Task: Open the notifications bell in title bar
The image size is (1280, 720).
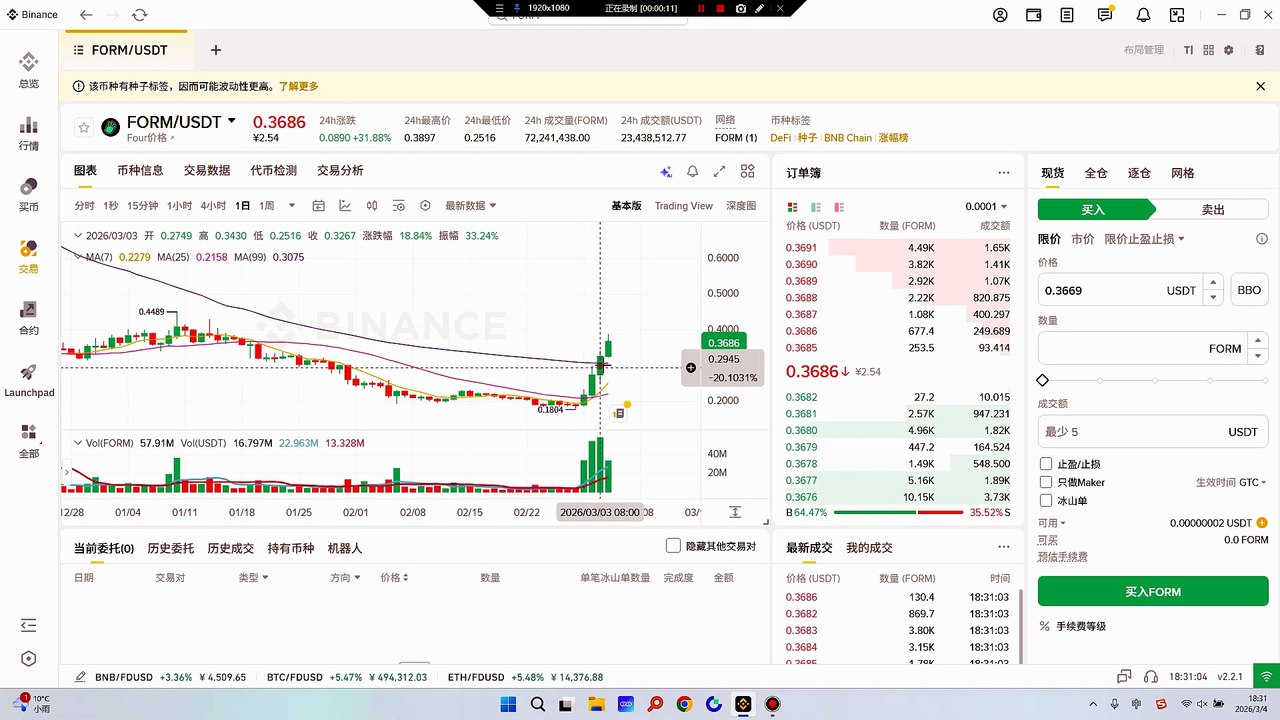Action: [1142, 15]
